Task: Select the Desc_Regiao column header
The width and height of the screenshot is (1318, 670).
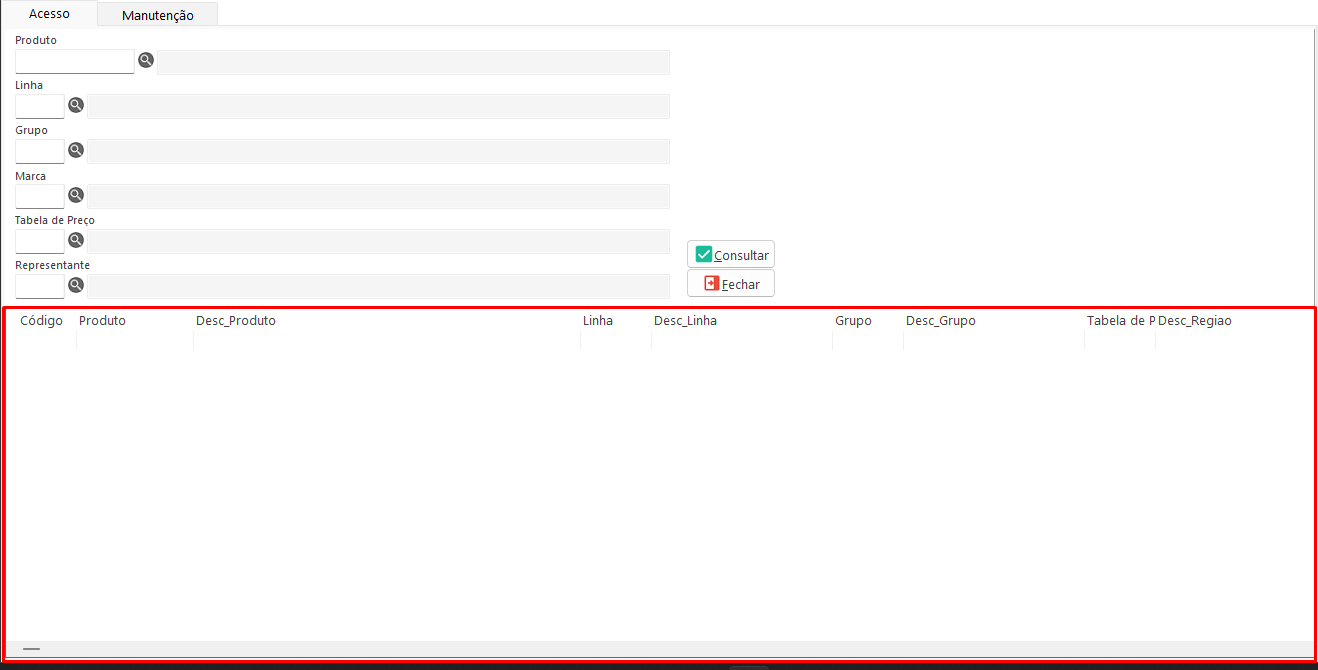Action: point(1195,321)
